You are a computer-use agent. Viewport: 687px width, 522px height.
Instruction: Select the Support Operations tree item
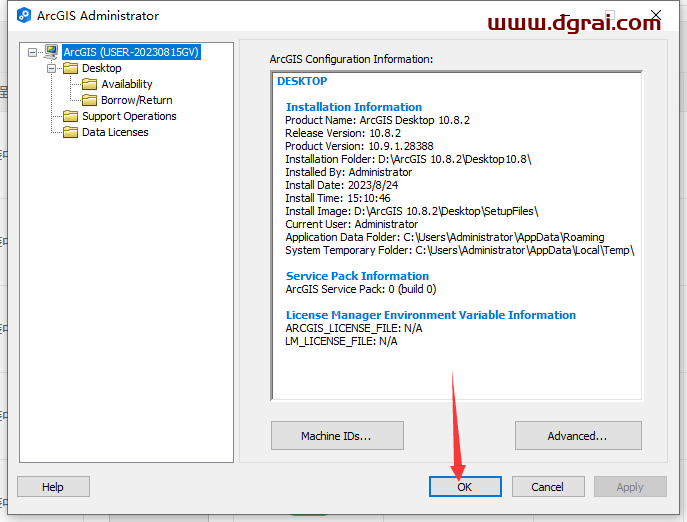pyautogui.click(x=129, y=116)
